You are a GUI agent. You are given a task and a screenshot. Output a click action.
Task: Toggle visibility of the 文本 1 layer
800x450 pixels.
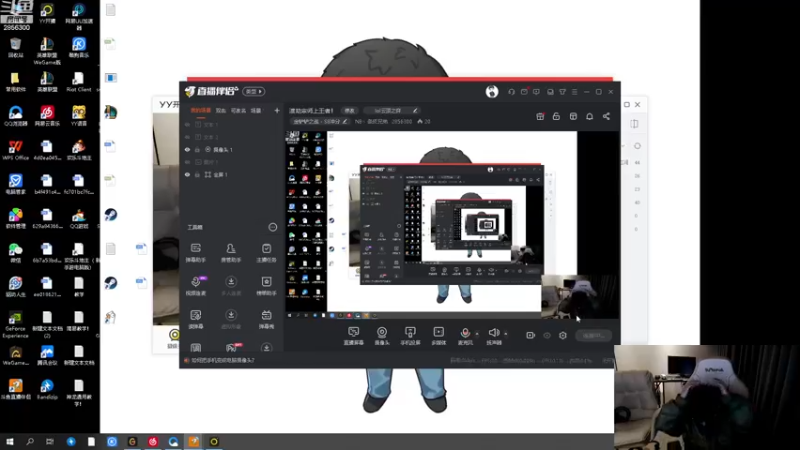pyautogui.click(x=187, y=124)
